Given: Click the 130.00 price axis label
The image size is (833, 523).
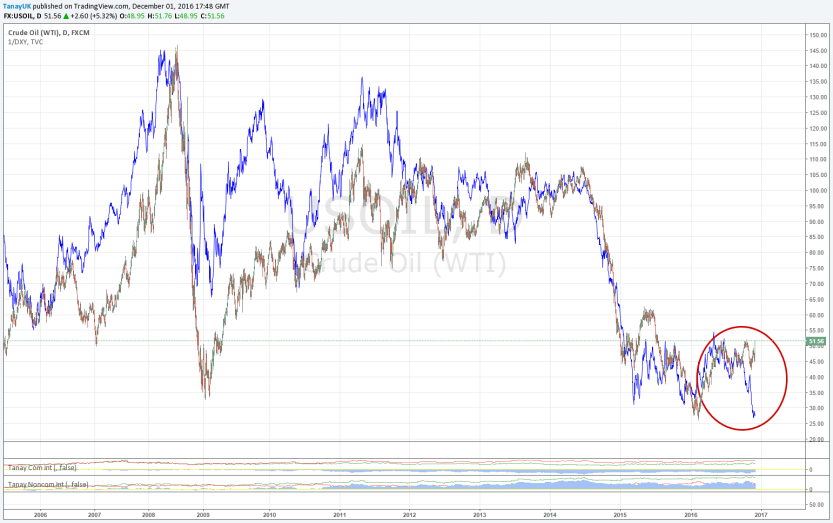Looking at the screenshot, I should (x=818, y=97).
